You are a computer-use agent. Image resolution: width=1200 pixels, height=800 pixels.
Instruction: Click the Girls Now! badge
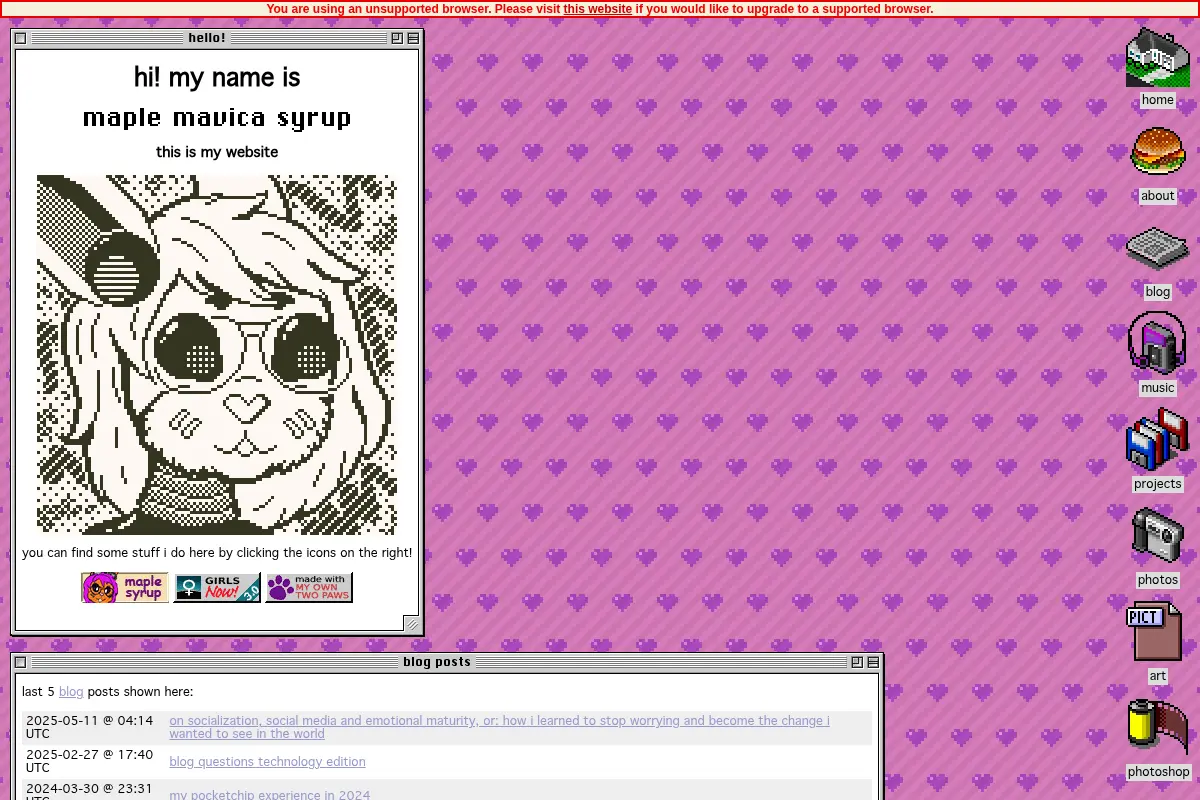pyautogui.click(x=217, y=588)
